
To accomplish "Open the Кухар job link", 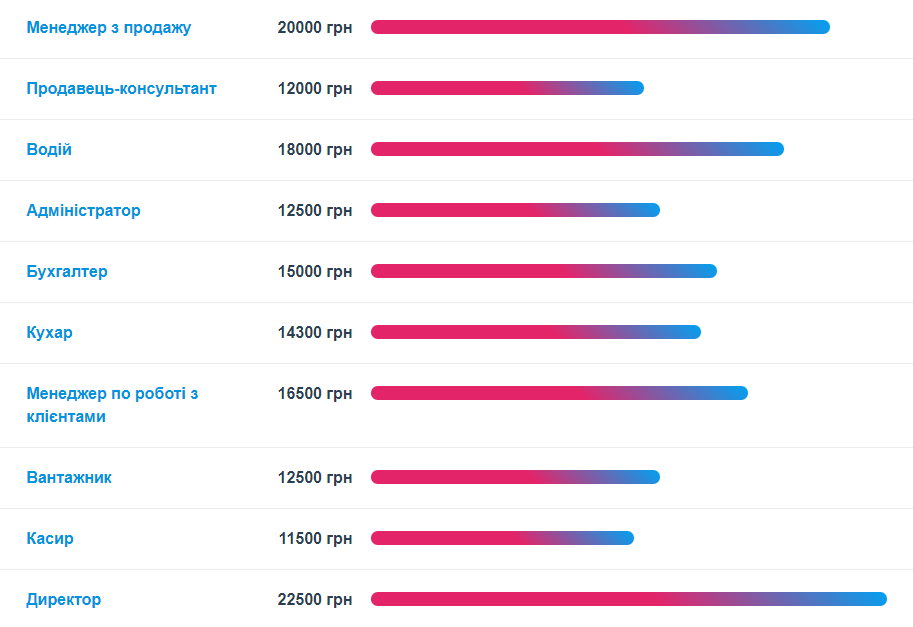I will coord(49,332).
